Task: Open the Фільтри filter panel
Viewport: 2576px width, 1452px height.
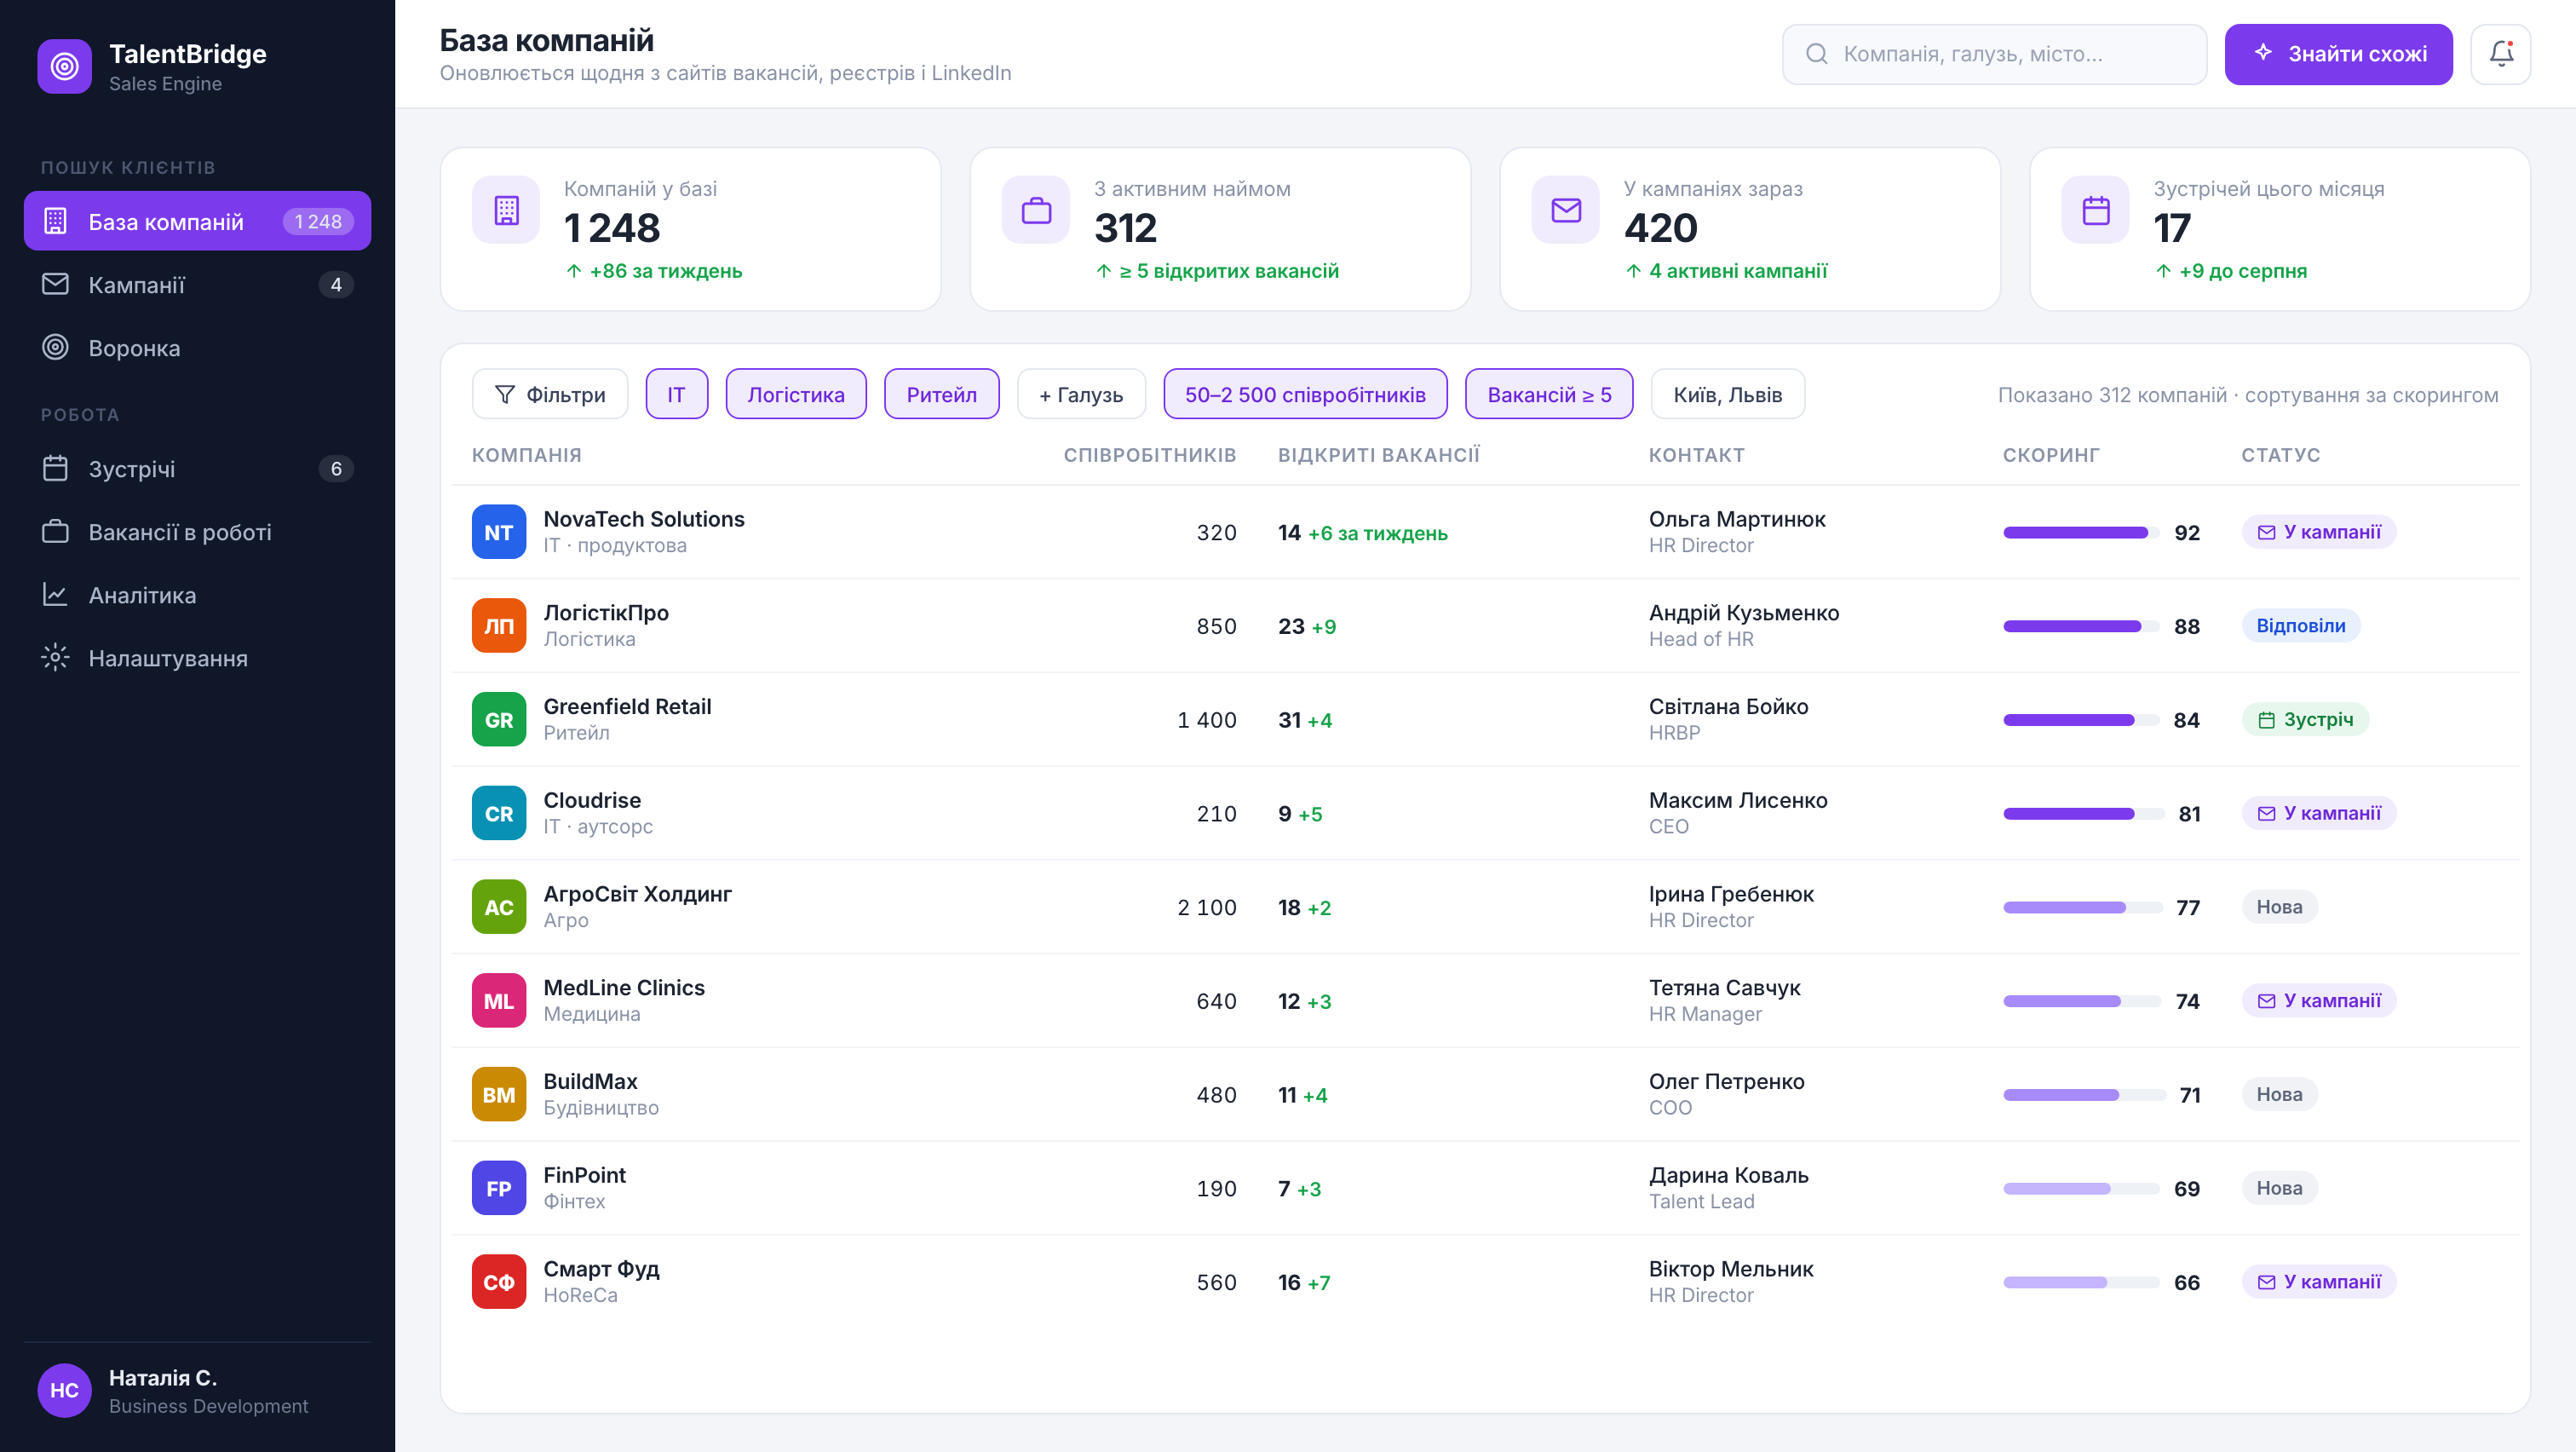Action: click(550, 394)
